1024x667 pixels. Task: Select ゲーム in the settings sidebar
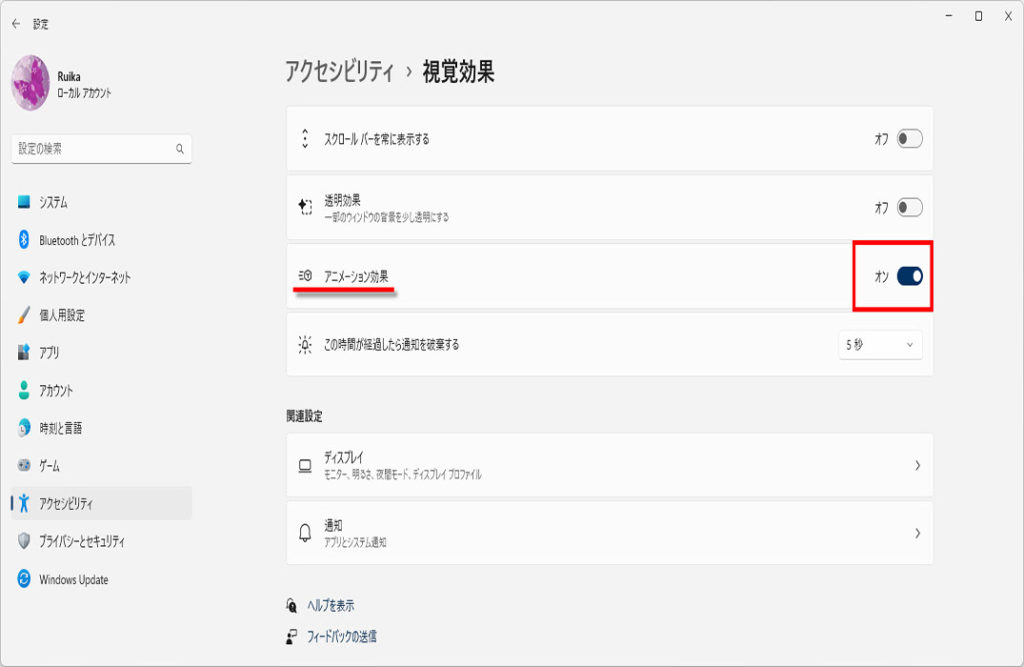click(50, 466)
